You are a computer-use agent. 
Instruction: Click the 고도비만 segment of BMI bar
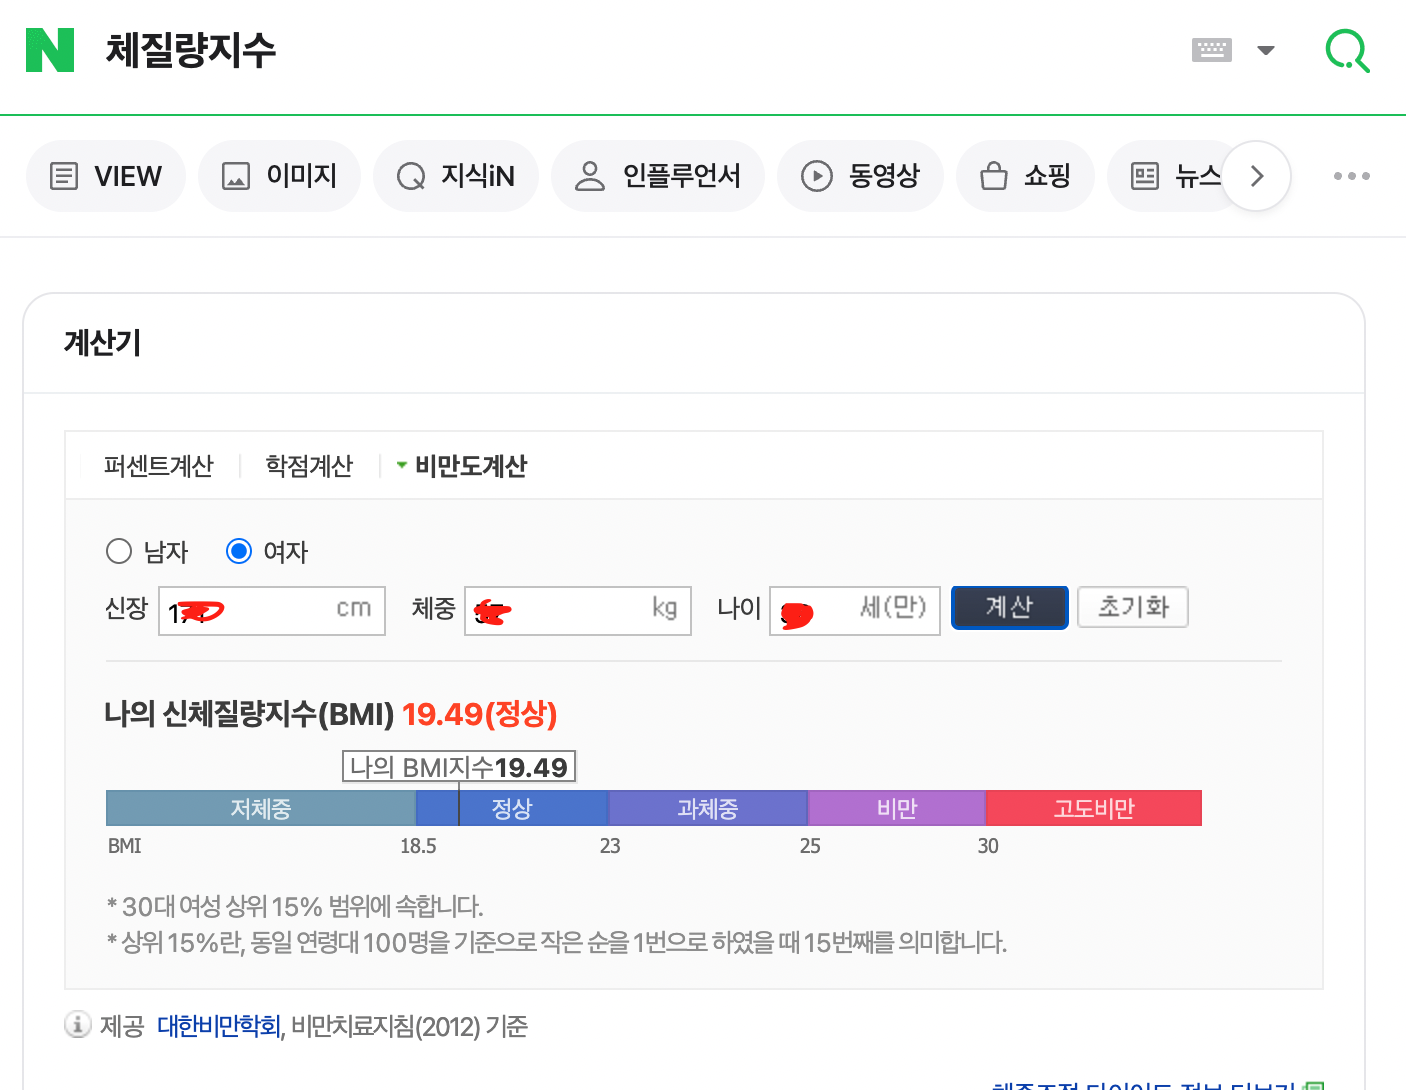[x=1094, y=808]
